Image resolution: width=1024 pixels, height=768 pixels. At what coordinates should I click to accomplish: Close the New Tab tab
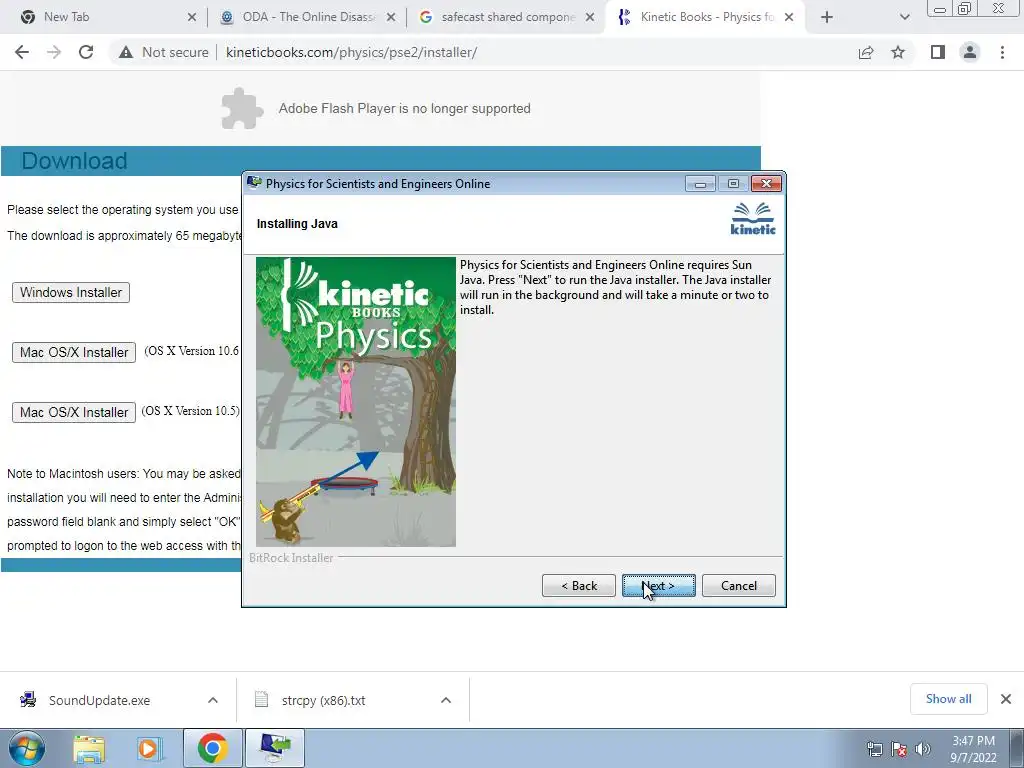[191, 17]
